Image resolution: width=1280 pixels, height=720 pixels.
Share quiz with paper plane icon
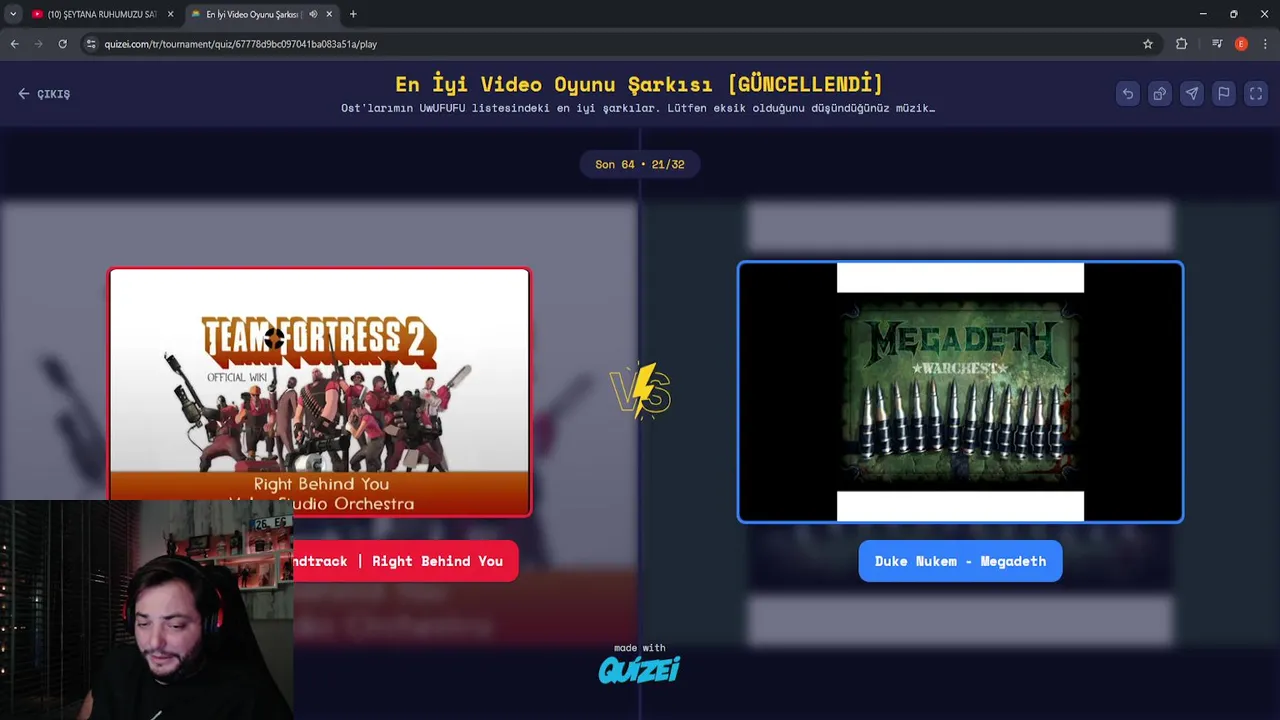coord(1191,94)
